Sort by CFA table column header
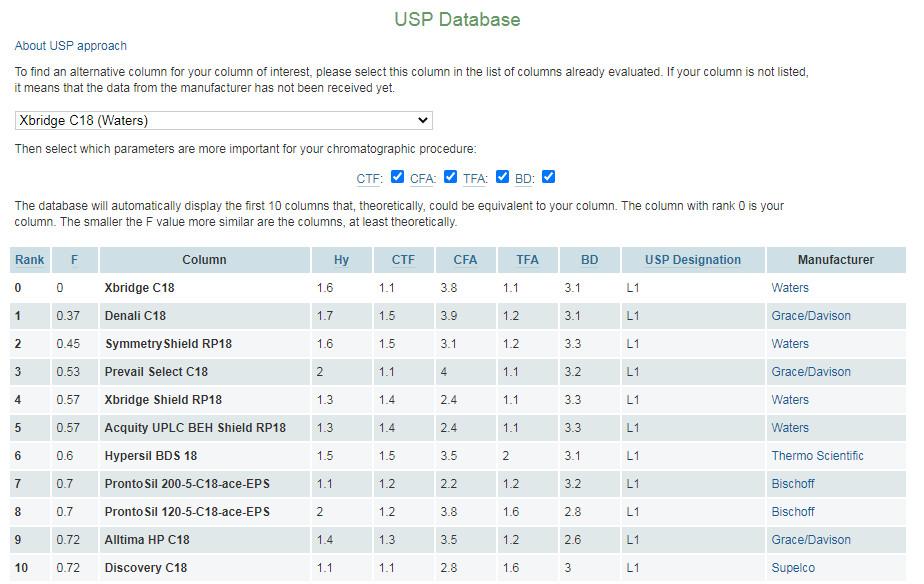The height and width of the screenshot is (584, 924). click(x=465, y=260)
